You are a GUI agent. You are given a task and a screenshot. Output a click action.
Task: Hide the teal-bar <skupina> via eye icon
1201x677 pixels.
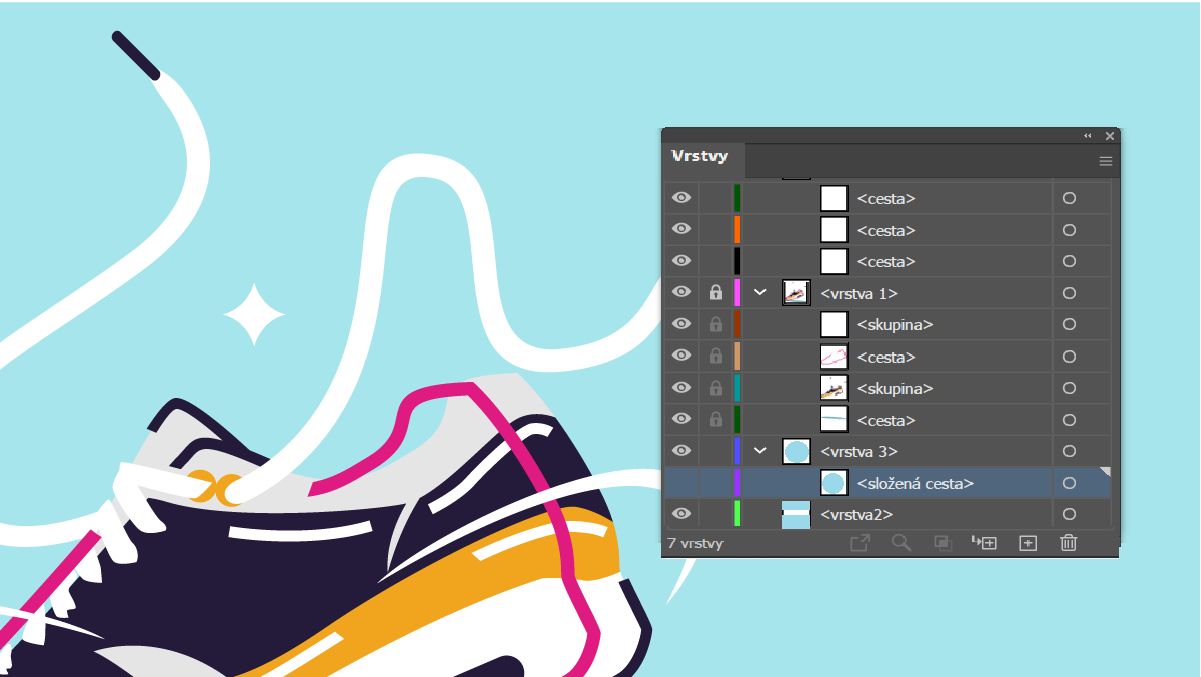click(x=681, y=387)
